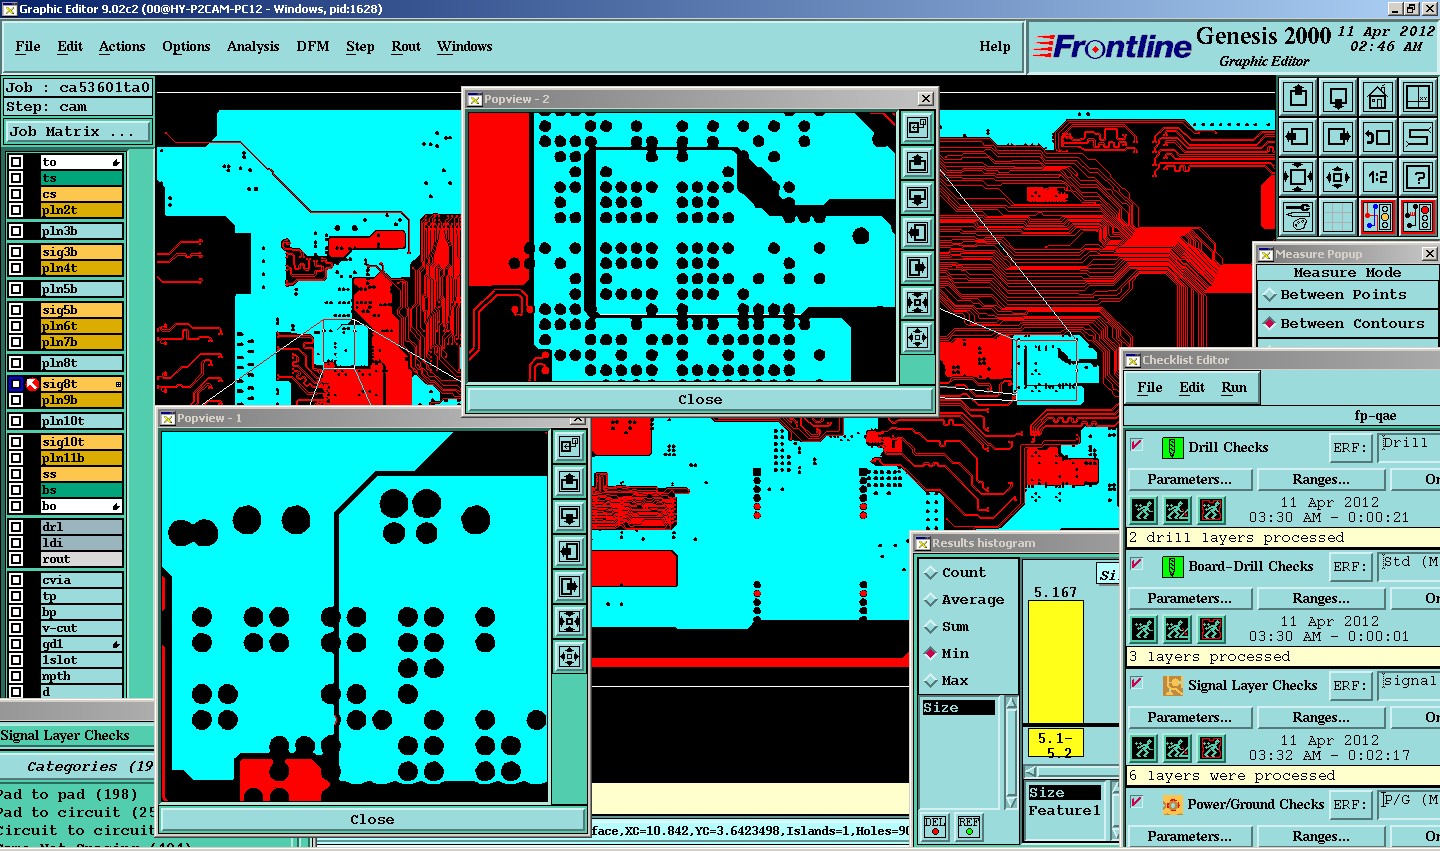Open the File menu in main menu bar

(x=28, y=46)
